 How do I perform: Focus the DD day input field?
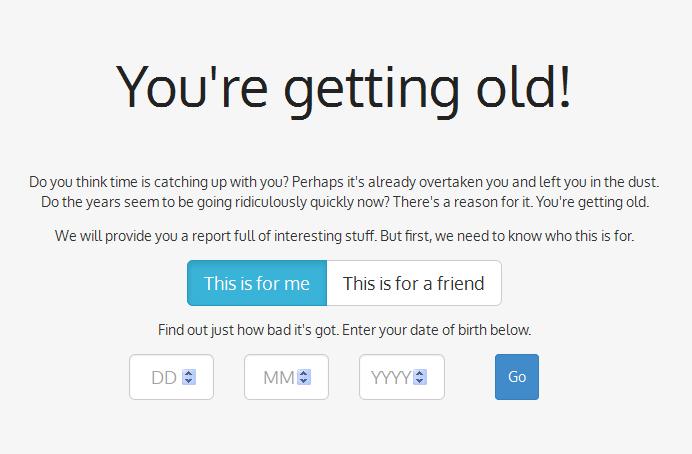click(x=160, y=378)
